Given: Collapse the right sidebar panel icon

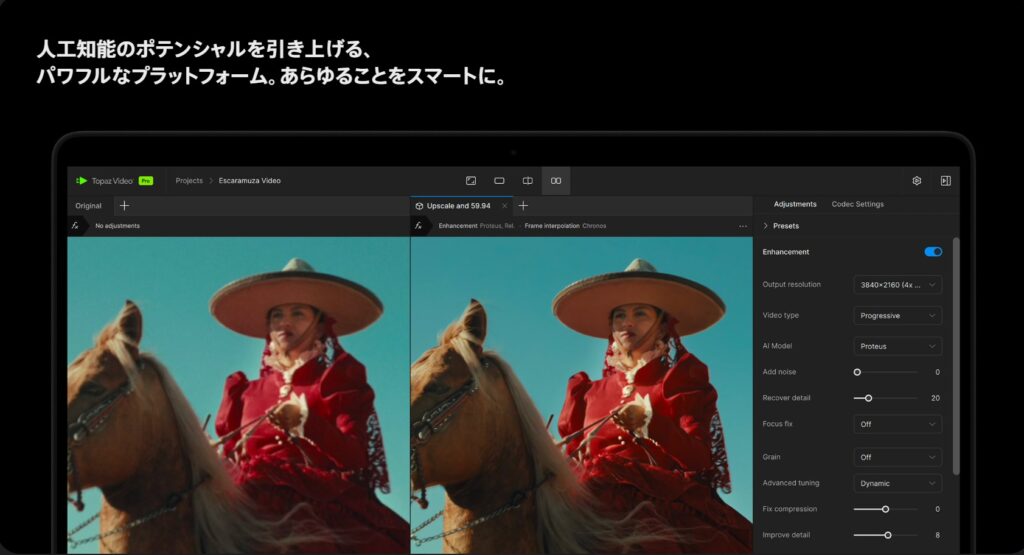Looking at the screenshot, I should [945, 181].
